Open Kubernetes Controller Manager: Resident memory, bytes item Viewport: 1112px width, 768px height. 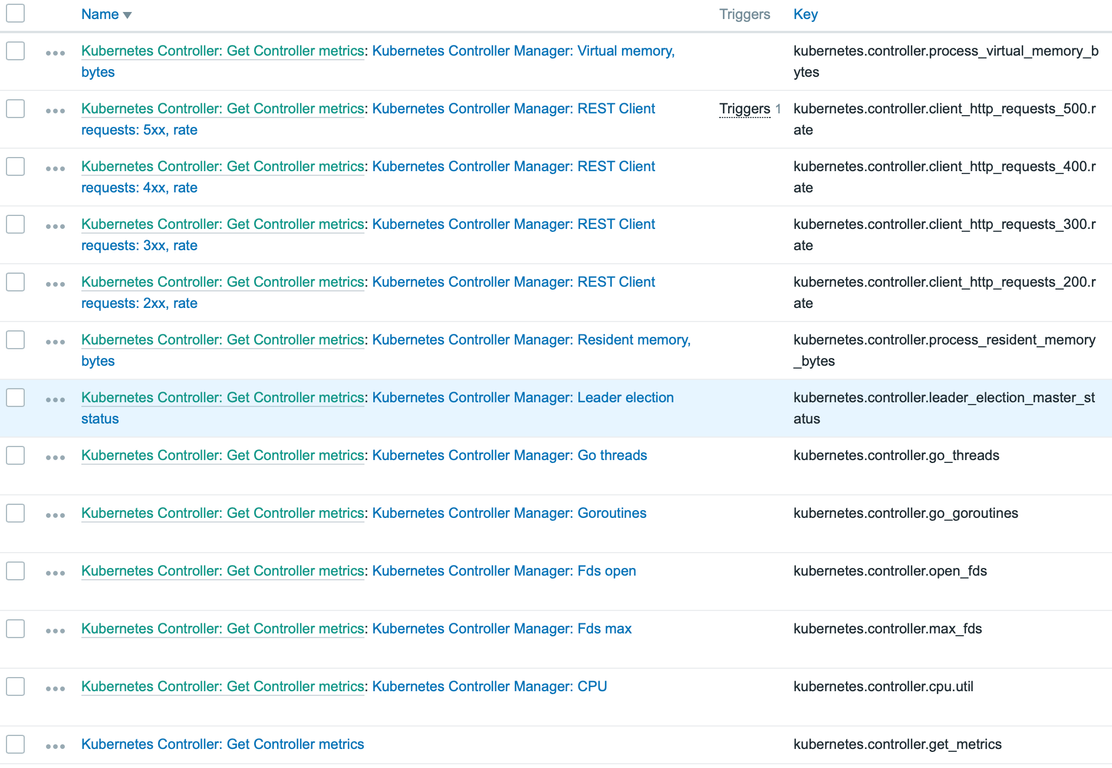click(x=531, y=340)
